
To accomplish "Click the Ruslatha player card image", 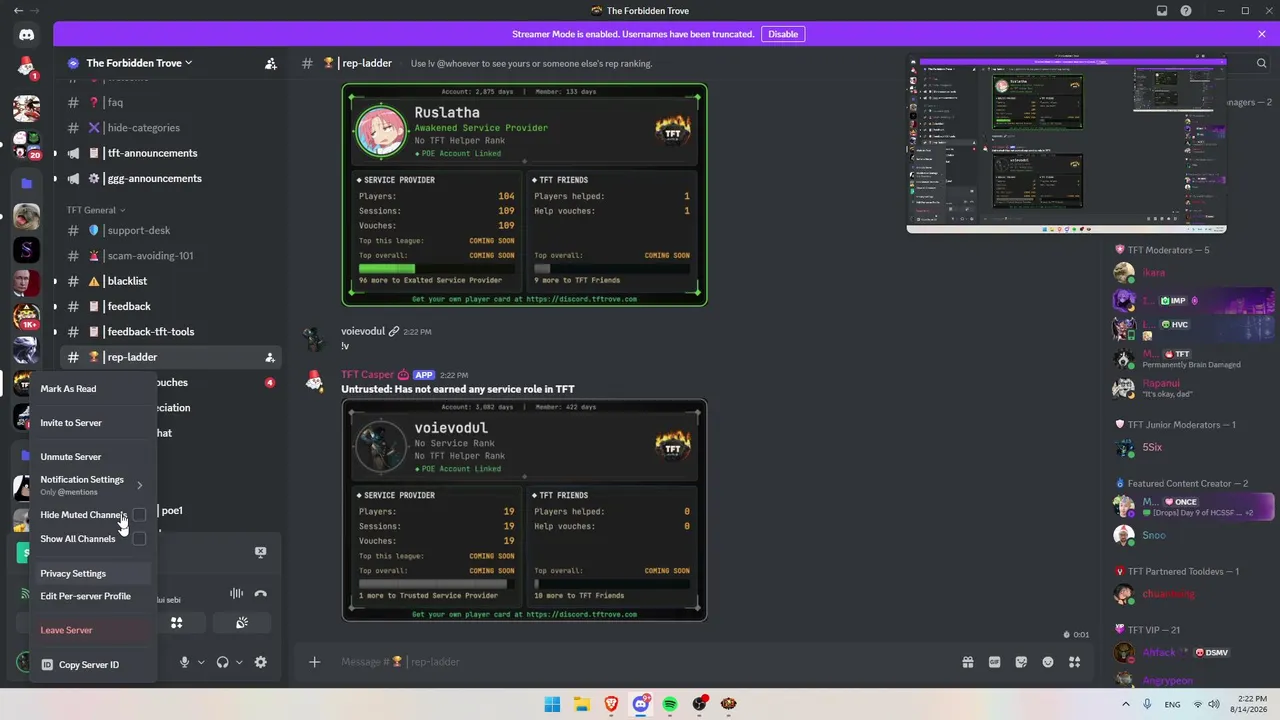I will click(x=524, y=194).
